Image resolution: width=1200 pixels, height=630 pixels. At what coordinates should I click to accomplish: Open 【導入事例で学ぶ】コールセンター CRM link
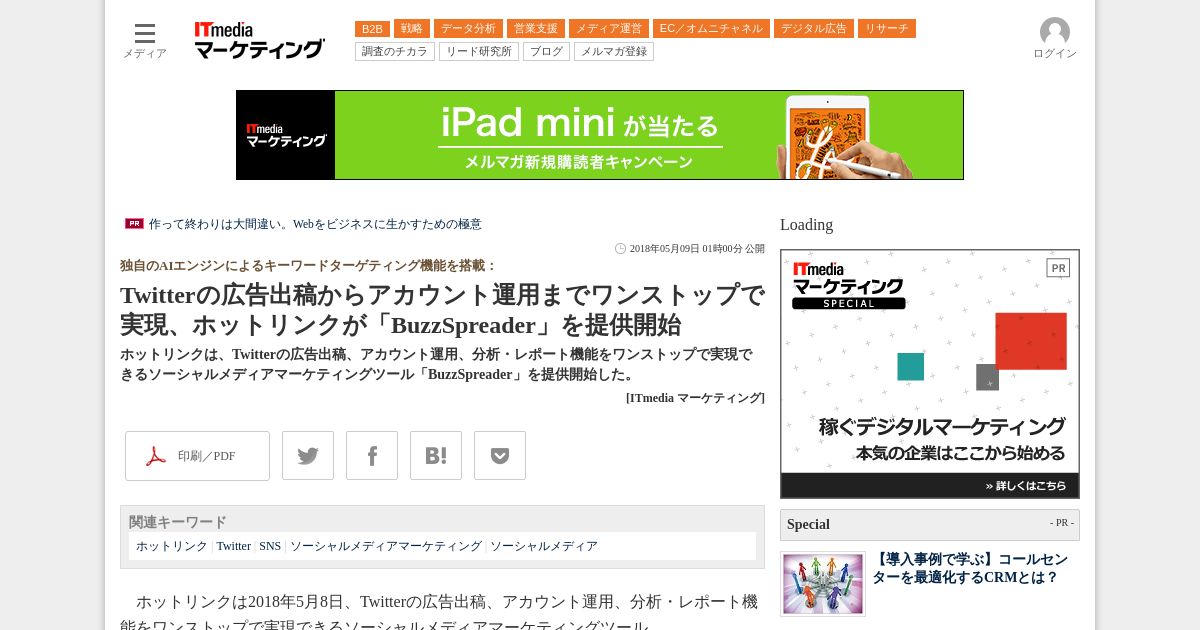click(970, 569)
